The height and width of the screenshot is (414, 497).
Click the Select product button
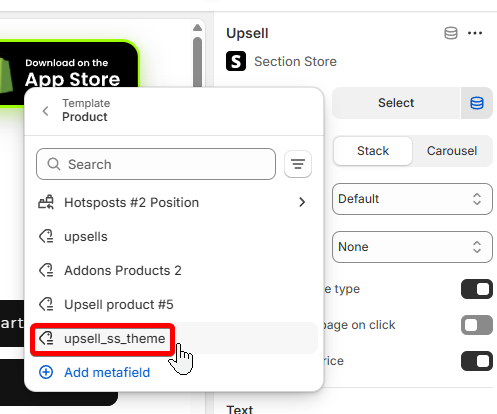pos(396,103)
